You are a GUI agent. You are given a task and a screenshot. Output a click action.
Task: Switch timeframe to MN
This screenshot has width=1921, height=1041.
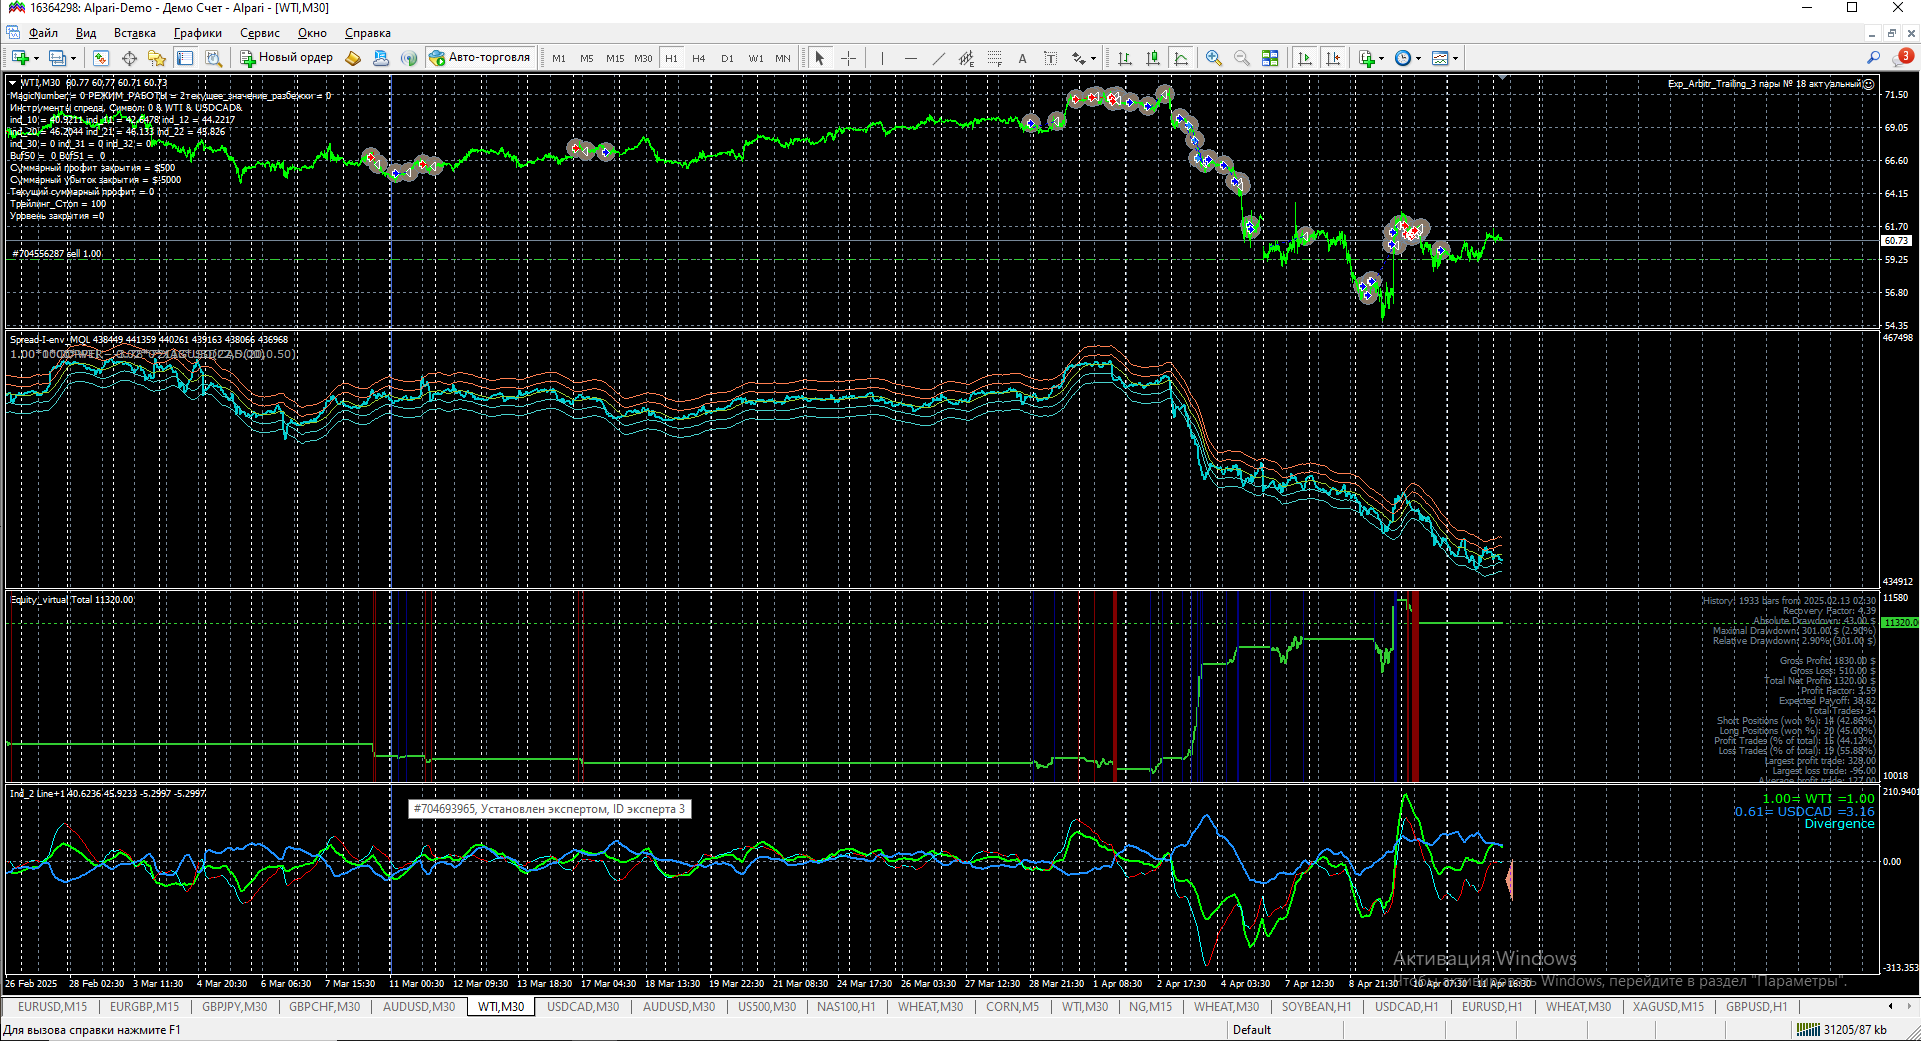pyautogui.click(x=783, y=58)
